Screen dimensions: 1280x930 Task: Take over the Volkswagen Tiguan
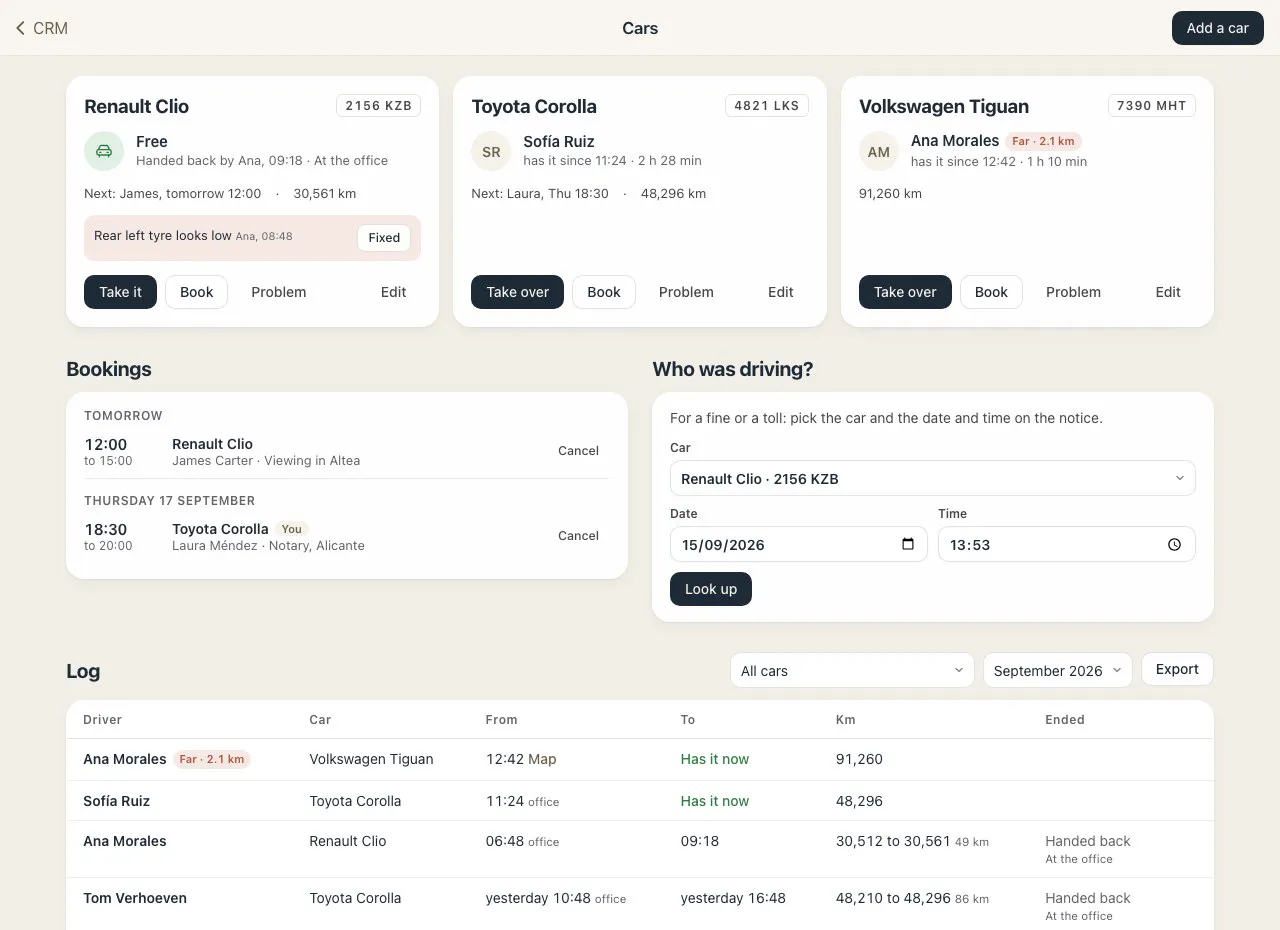point(905,292)
